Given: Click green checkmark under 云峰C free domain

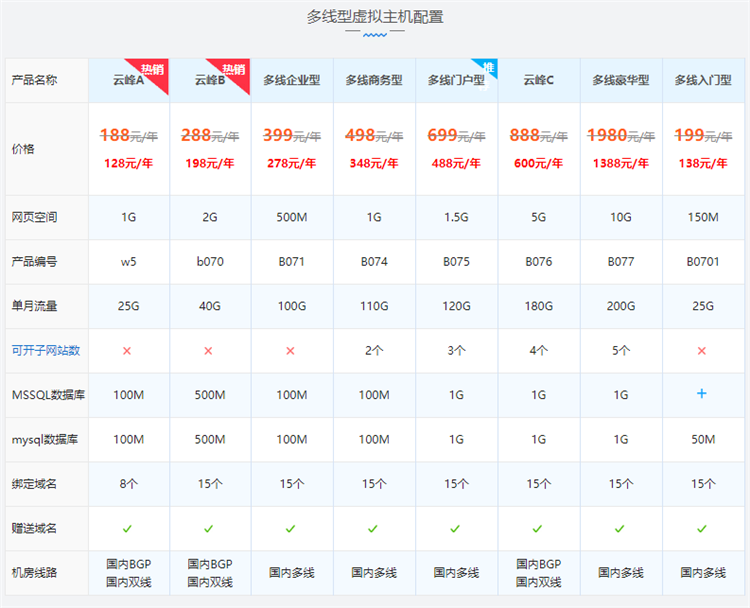Looking at the screenshot, I should pos(537,528).
